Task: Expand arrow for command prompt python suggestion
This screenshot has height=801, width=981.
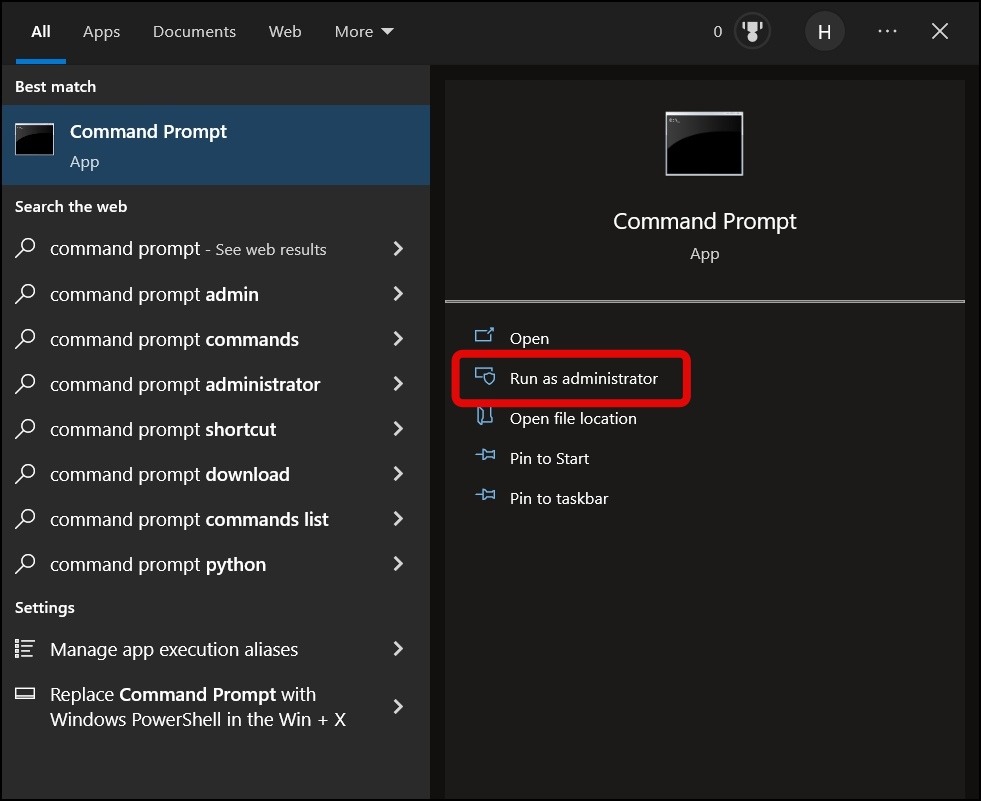Action: point(398,564)
